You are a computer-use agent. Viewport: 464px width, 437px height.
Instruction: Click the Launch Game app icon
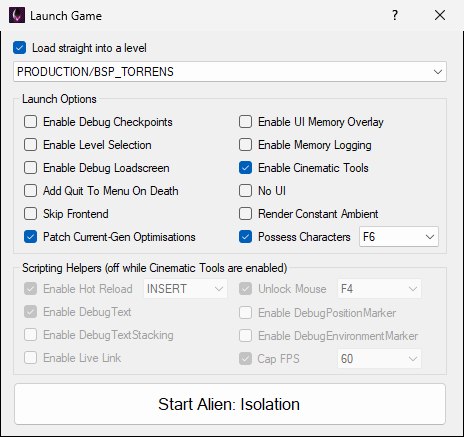click(x=17, y=15)
